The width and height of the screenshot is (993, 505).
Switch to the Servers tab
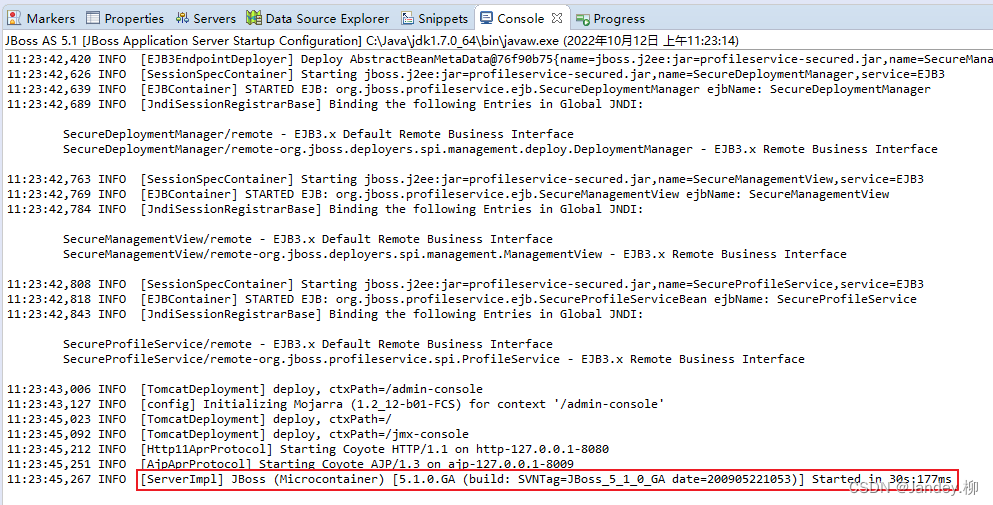(x=206, y=18)
